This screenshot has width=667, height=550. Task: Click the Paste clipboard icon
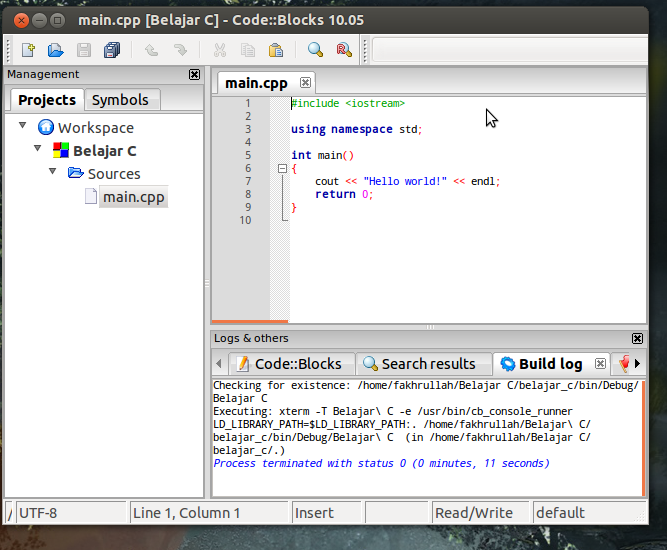[275, 50]
